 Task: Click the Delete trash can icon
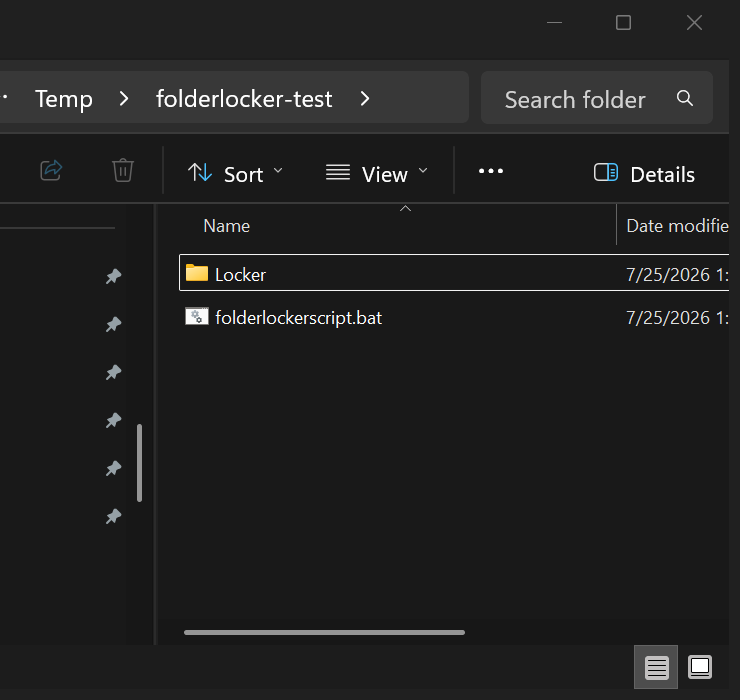123,170
